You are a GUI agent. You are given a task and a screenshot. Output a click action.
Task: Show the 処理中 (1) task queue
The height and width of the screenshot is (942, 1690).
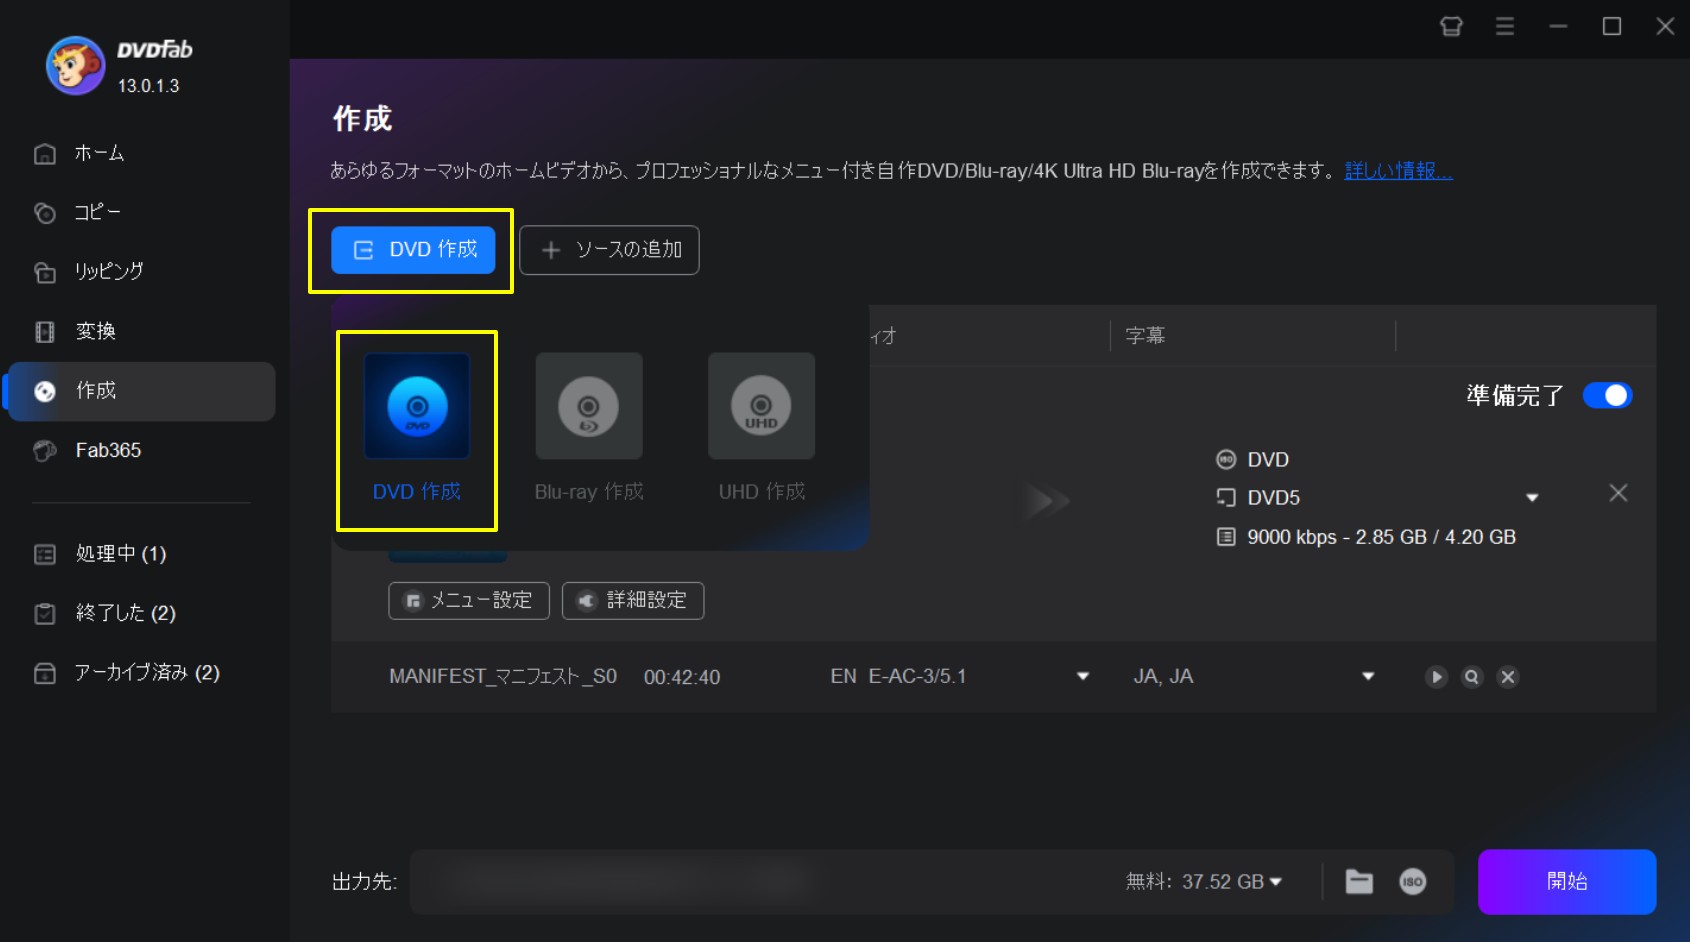[140, 553]
